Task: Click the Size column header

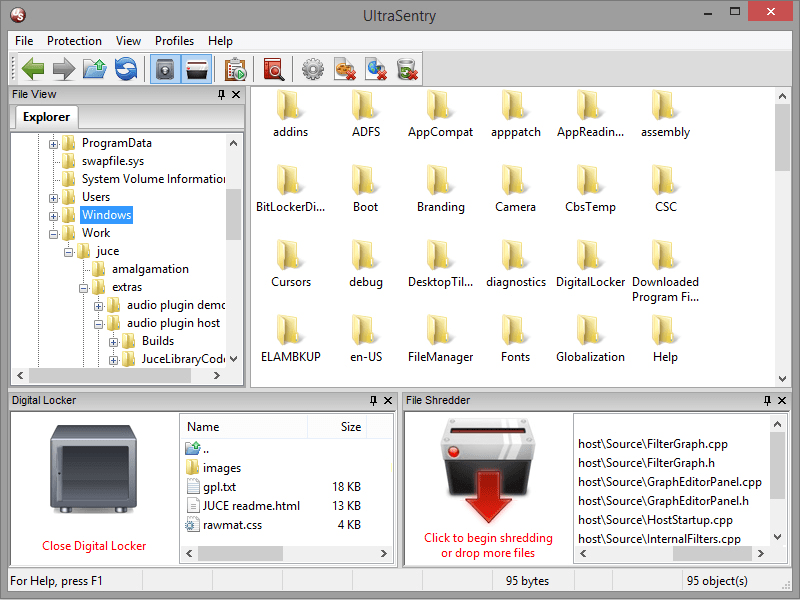Action: 337,427
